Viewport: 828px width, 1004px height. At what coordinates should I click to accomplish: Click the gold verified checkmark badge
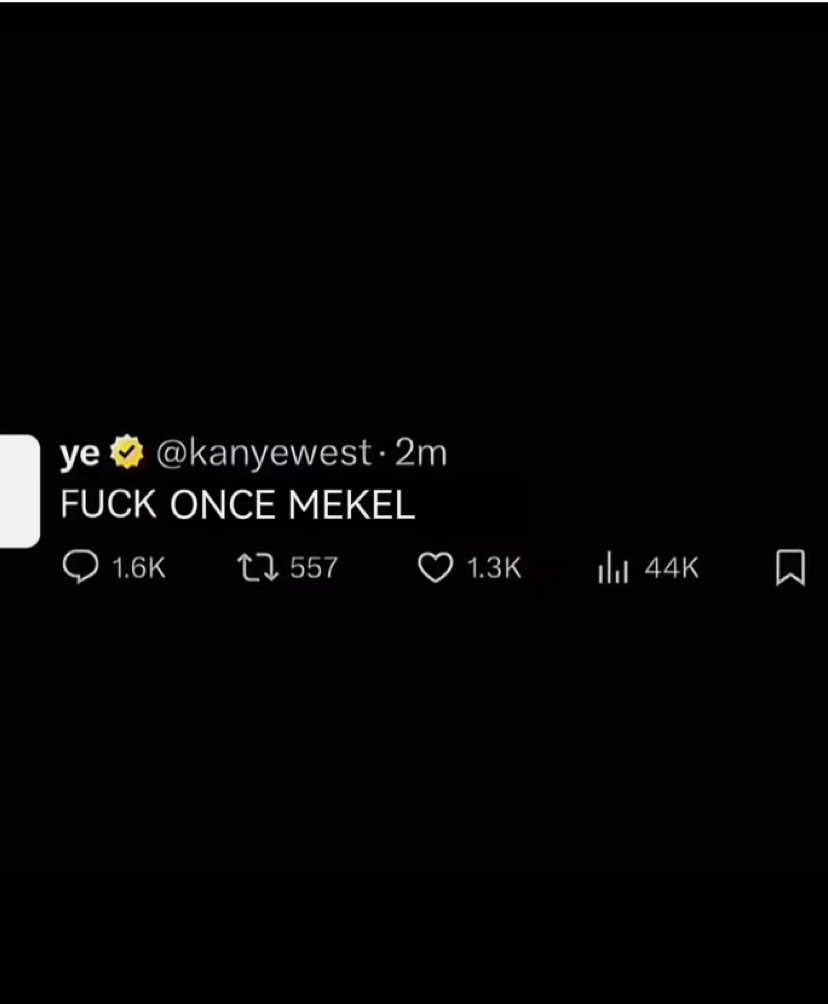(x=127, y=451)
